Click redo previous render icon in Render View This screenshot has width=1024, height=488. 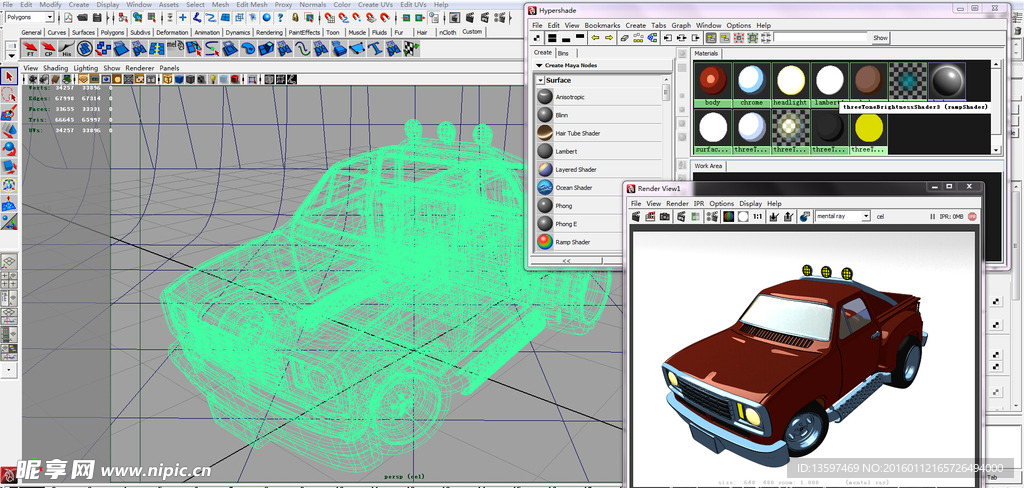[637, 216]
